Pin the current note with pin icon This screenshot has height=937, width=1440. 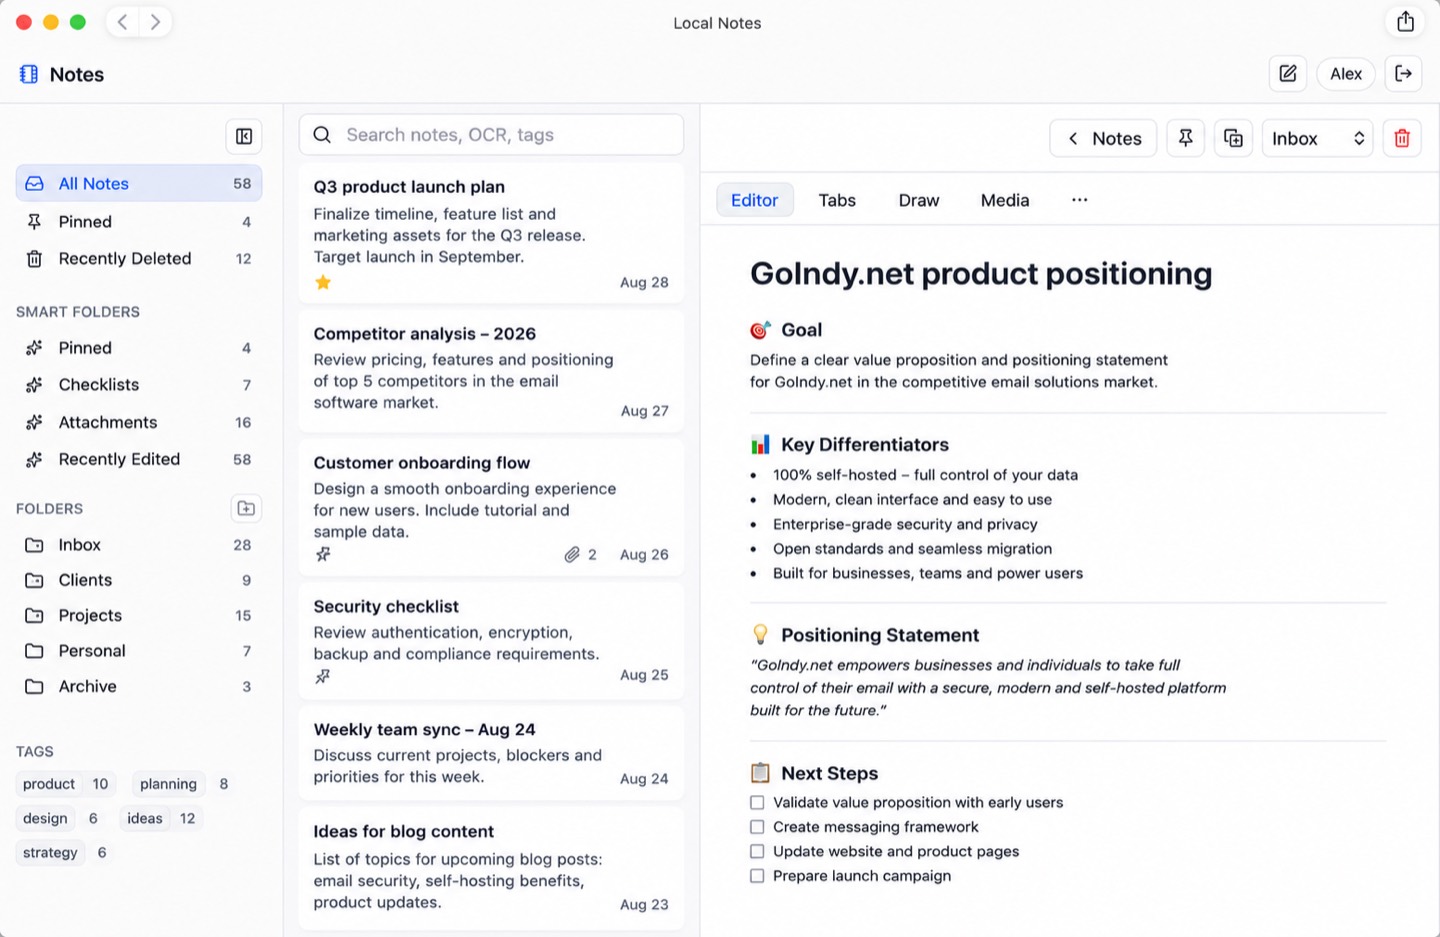1185,138
